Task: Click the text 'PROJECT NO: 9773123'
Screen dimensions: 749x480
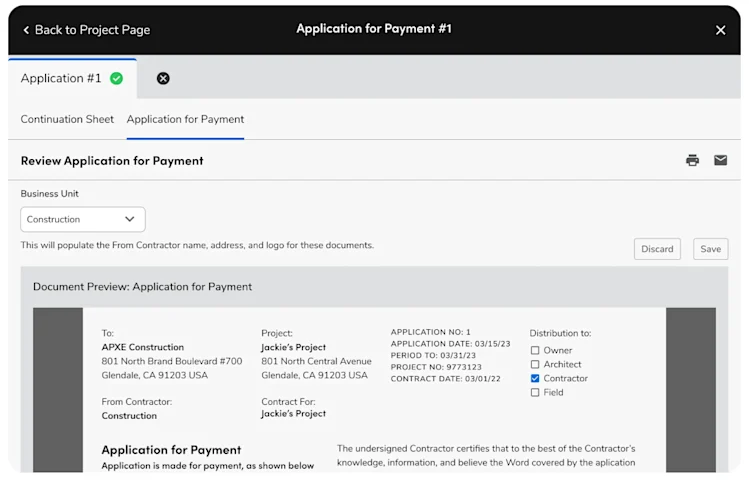Action: click(x=436, y=367)
